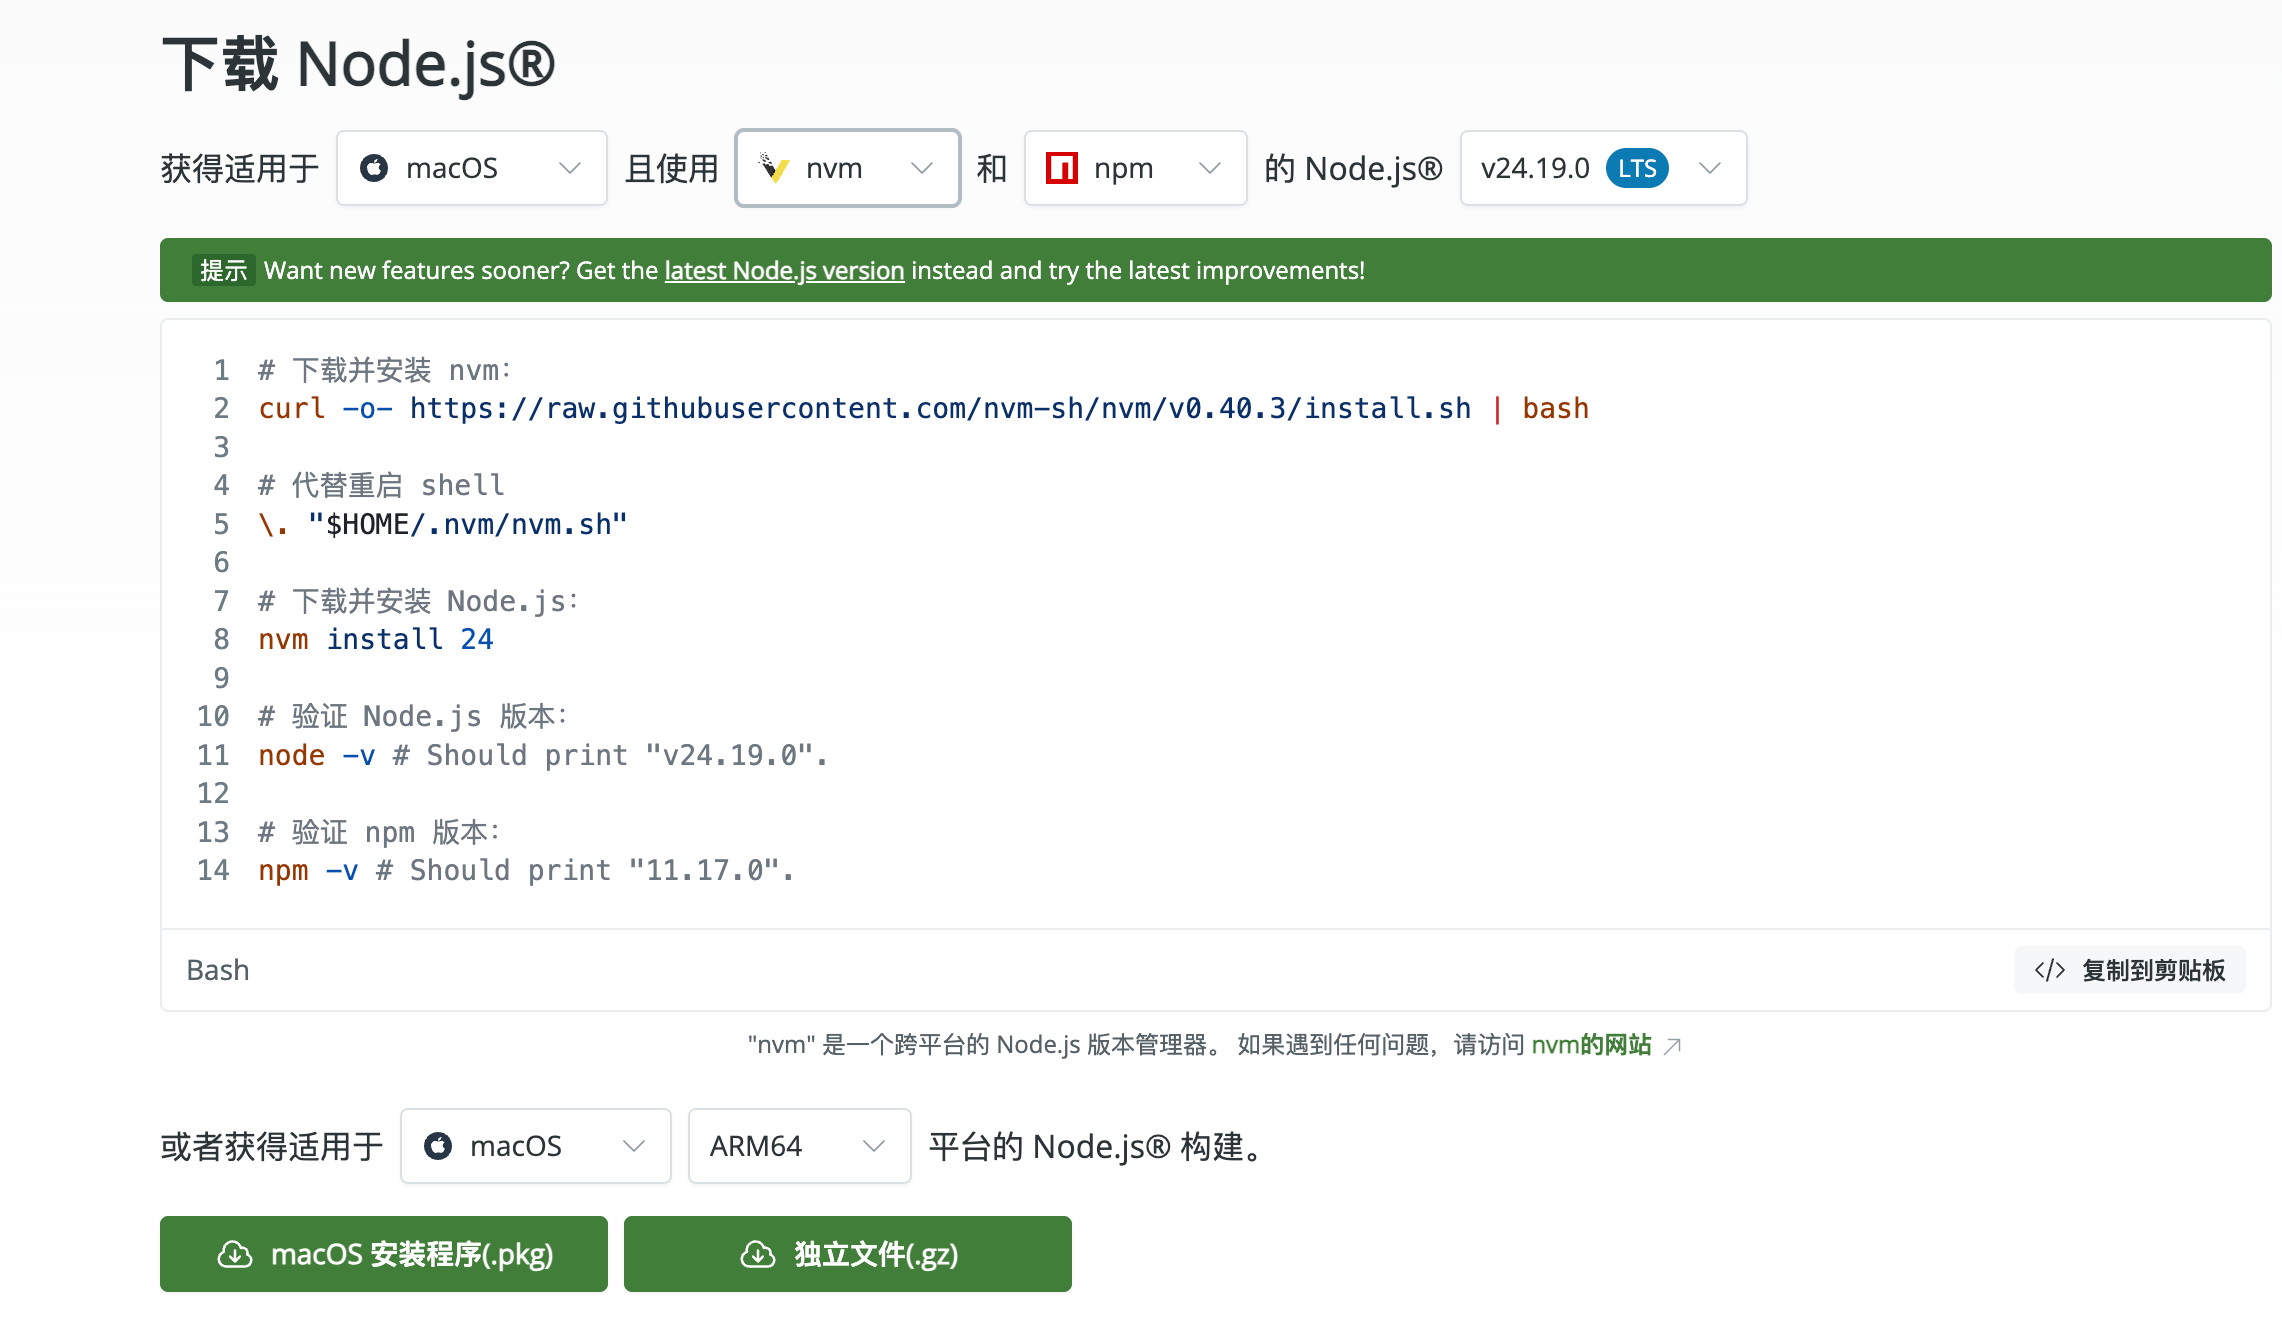The image size is (2282, 1344).
Task: Click the Bash language label
Action: (x=218, y=970)
